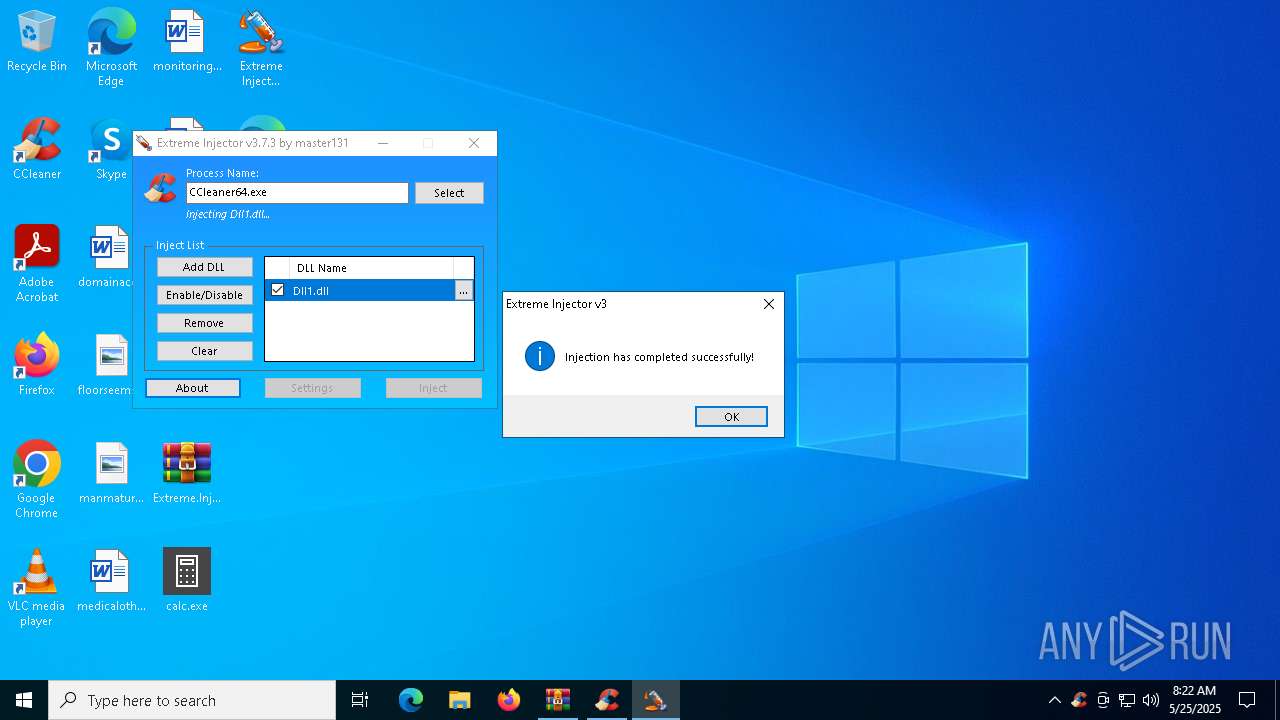
Task: Click the CCleaner process icon in injector
Action: 160,187
